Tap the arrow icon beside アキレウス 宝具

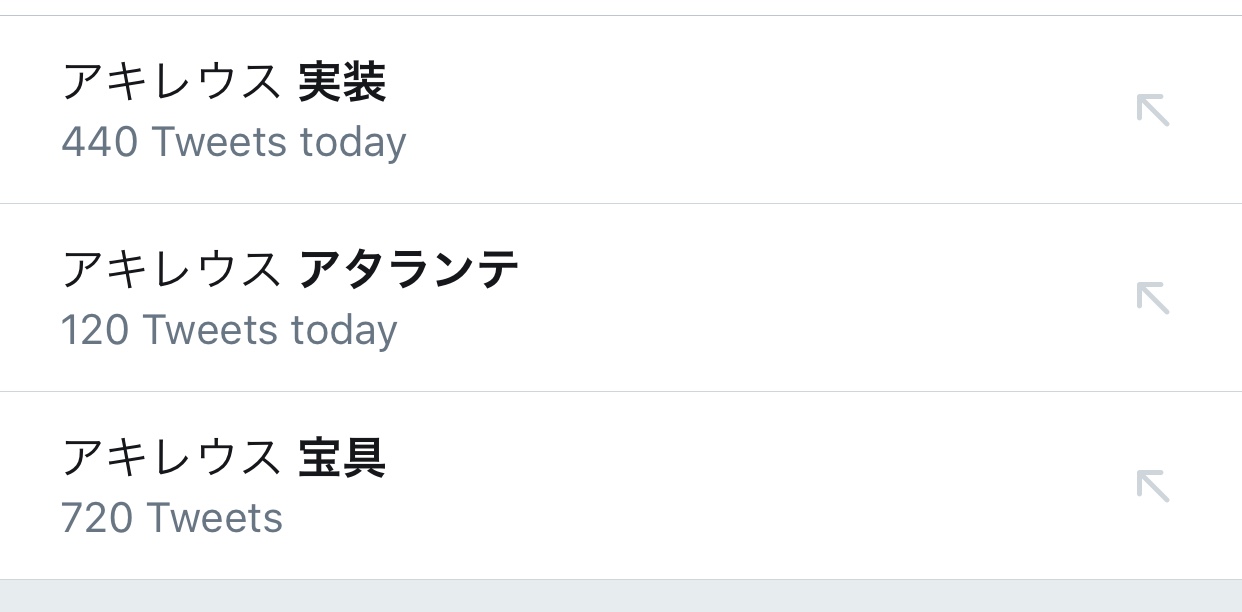coord(1153,486)
